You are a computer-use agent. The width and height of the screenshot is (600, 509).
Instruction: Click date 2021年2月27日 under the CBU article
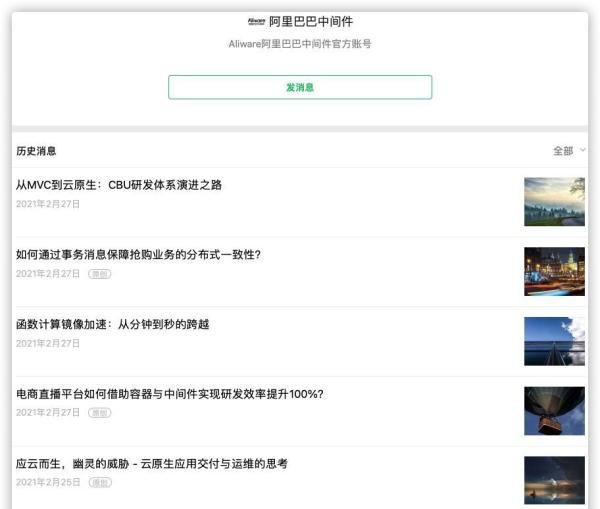[x=48, y=204]
